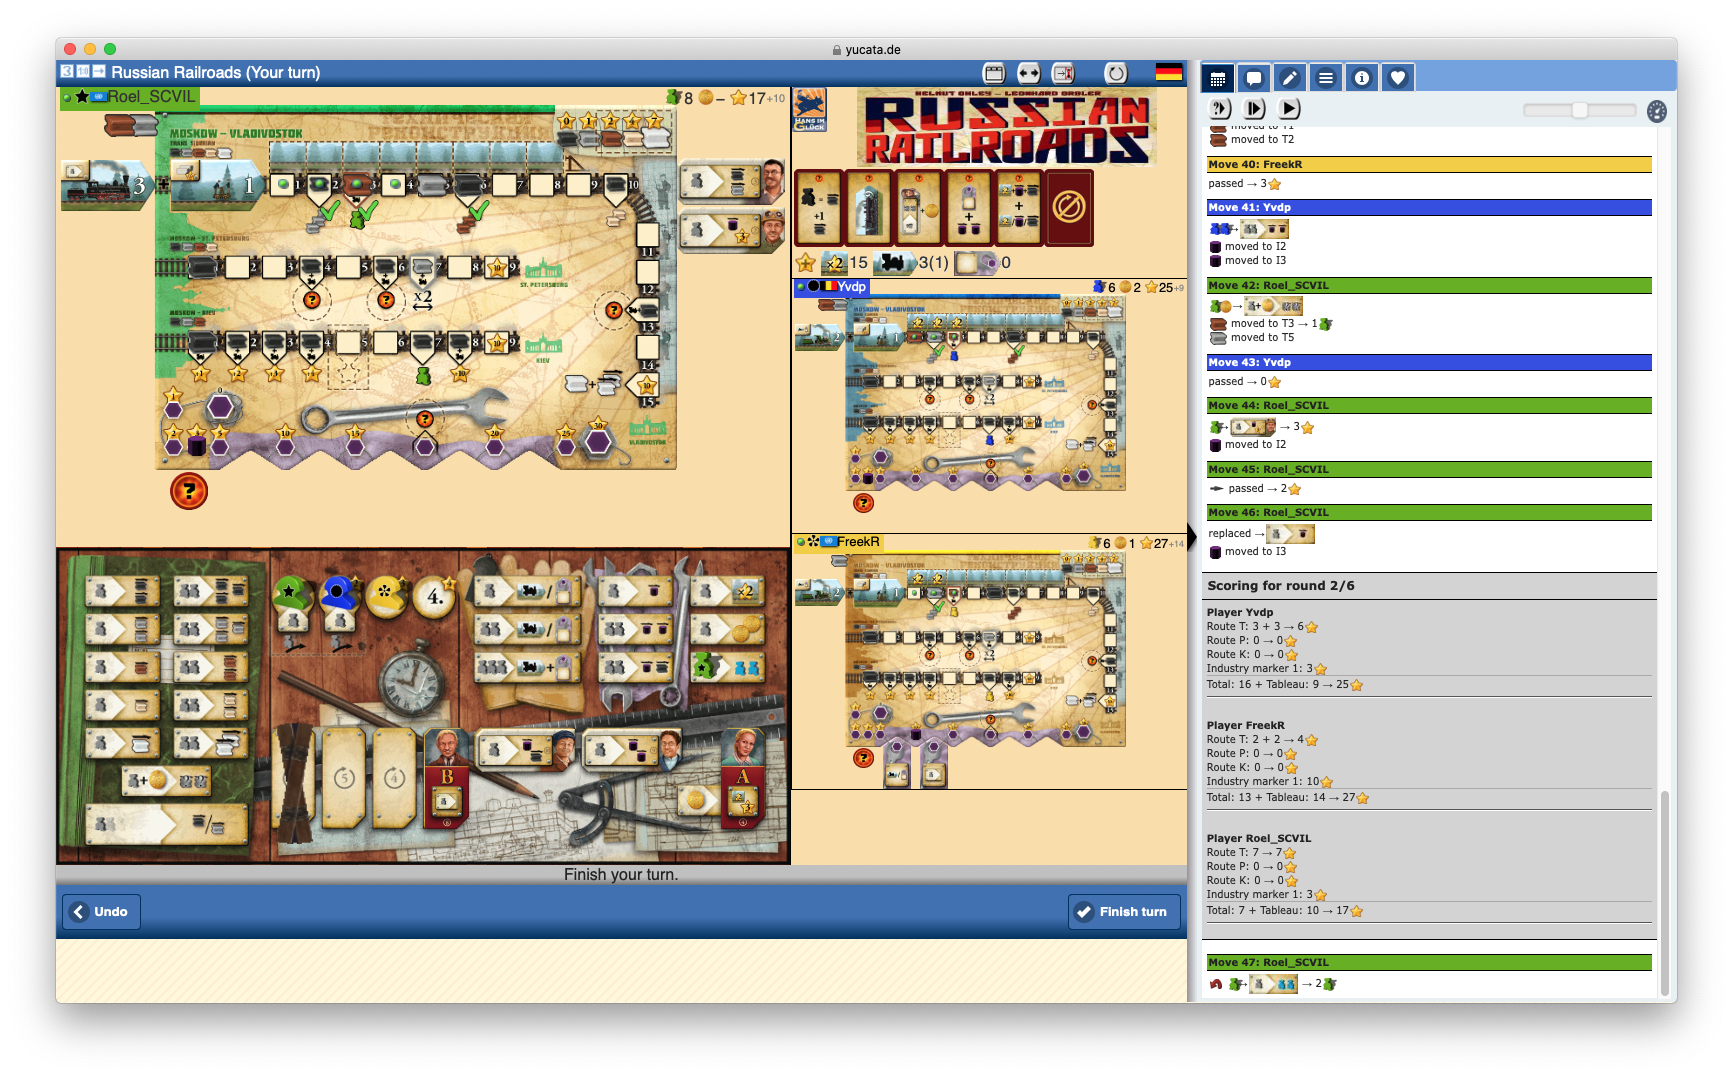Adjust the replay speed slider

pyautogui.click(x=1579, y=110)
